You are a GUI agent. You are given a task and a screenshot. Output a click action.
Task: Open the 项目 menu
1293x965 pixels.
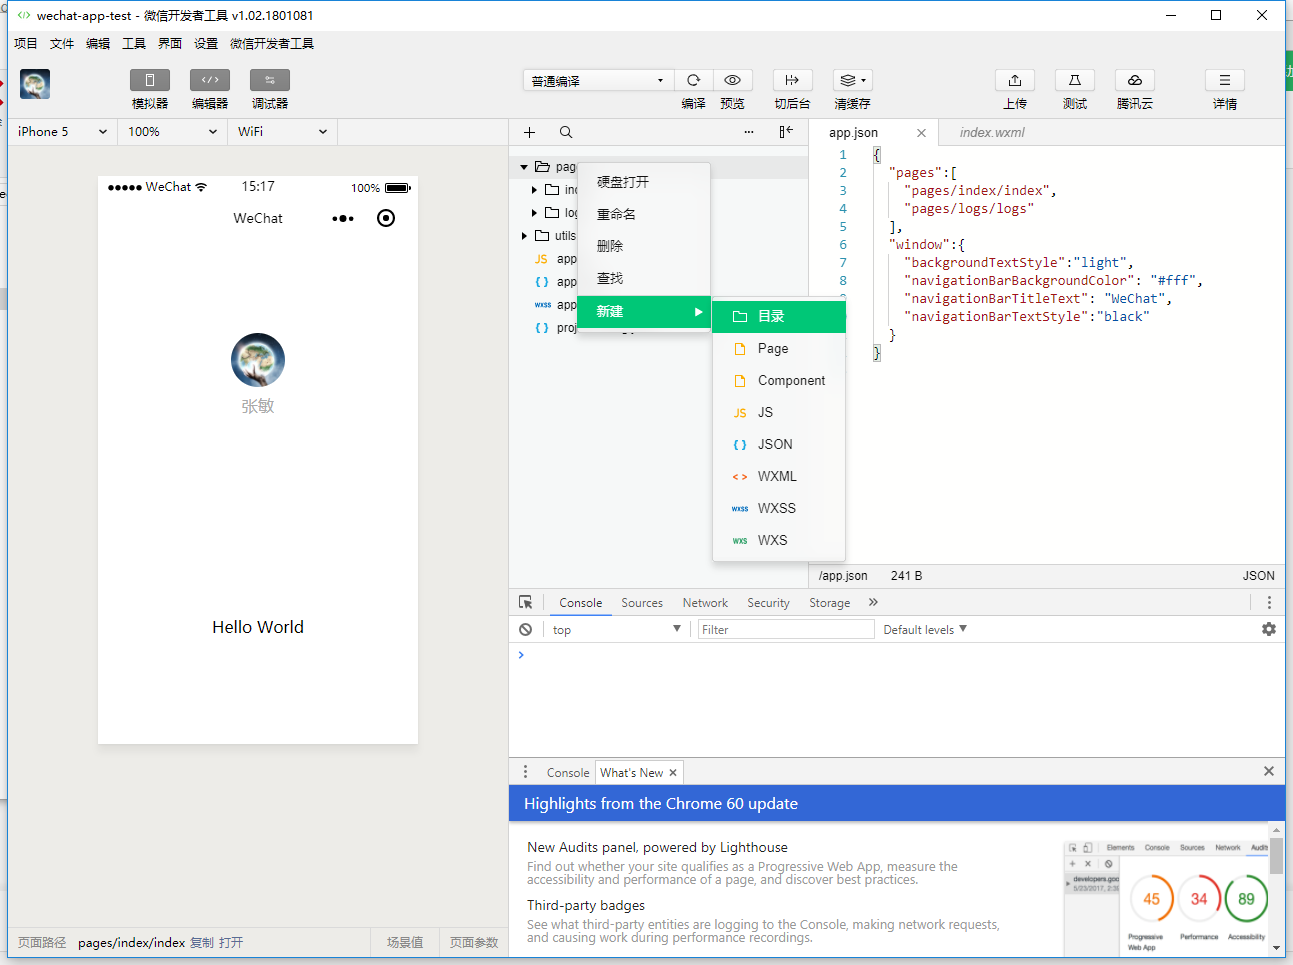pyautogui.click(x=26, y=43)
